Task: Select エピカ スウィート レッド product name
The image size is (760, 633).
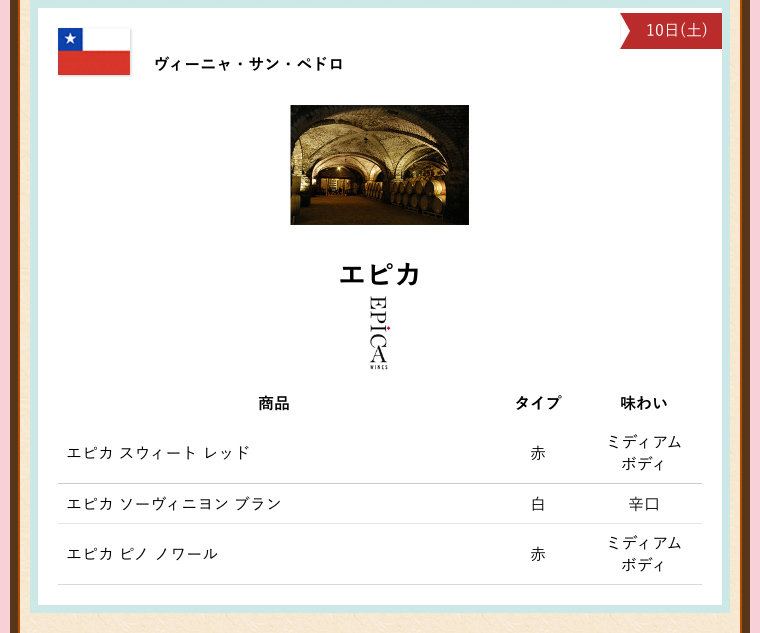Action: (x=158, y=453)
